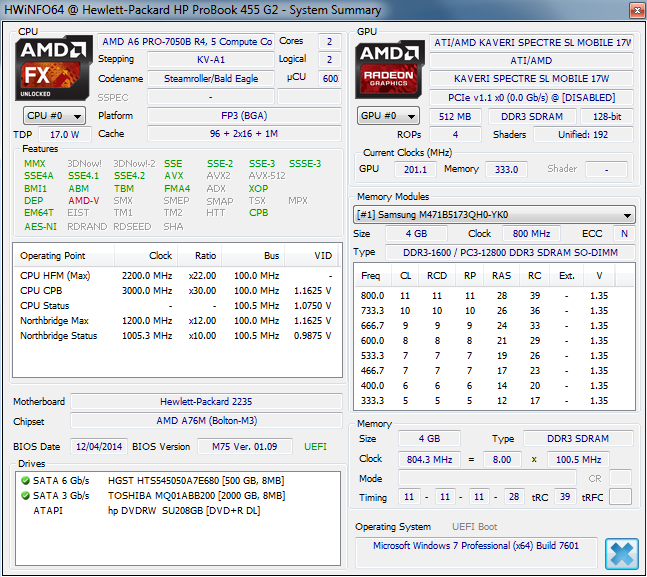Select the 800.0 frequency timing row
Image resolution: width=647 pixels, height=577 pixels.
(x=494, y=296)
